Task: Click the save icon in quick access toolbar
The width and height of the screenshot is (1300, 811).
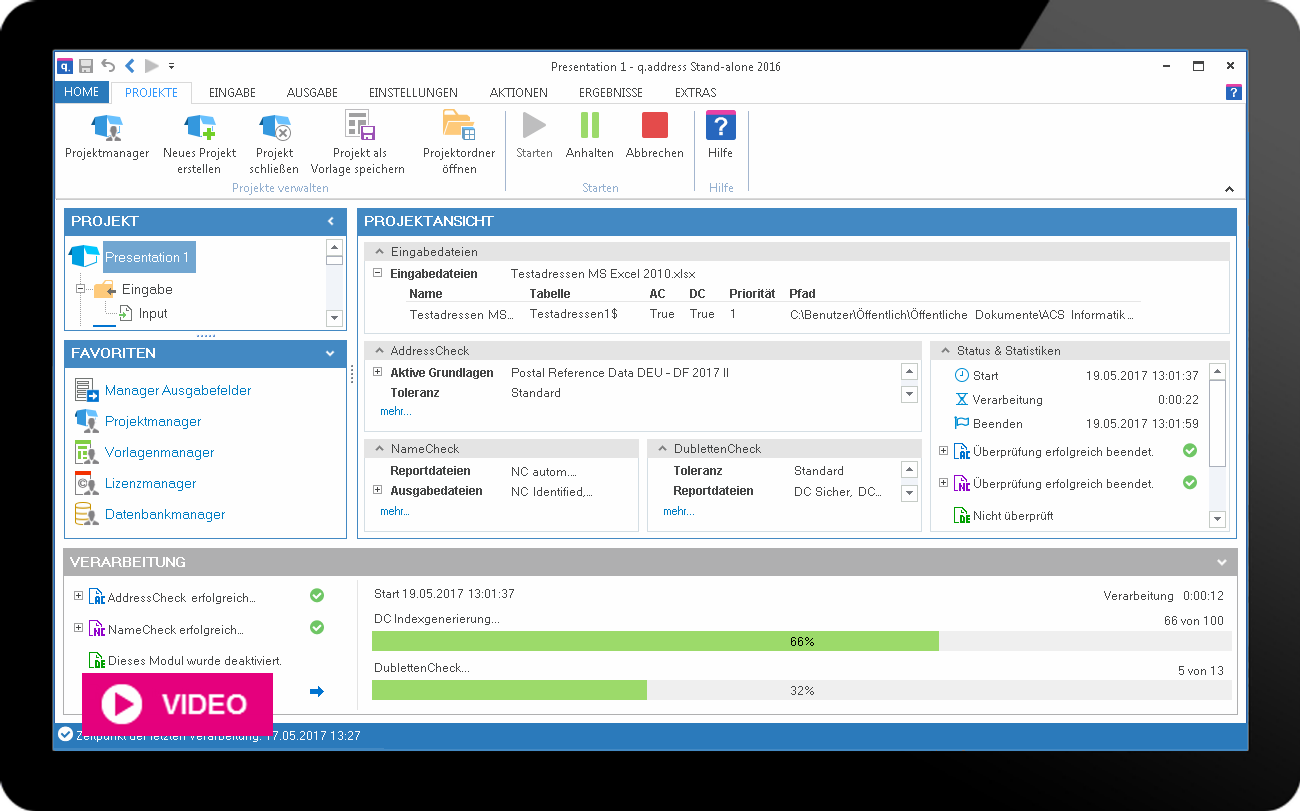Action: point(86,66)
